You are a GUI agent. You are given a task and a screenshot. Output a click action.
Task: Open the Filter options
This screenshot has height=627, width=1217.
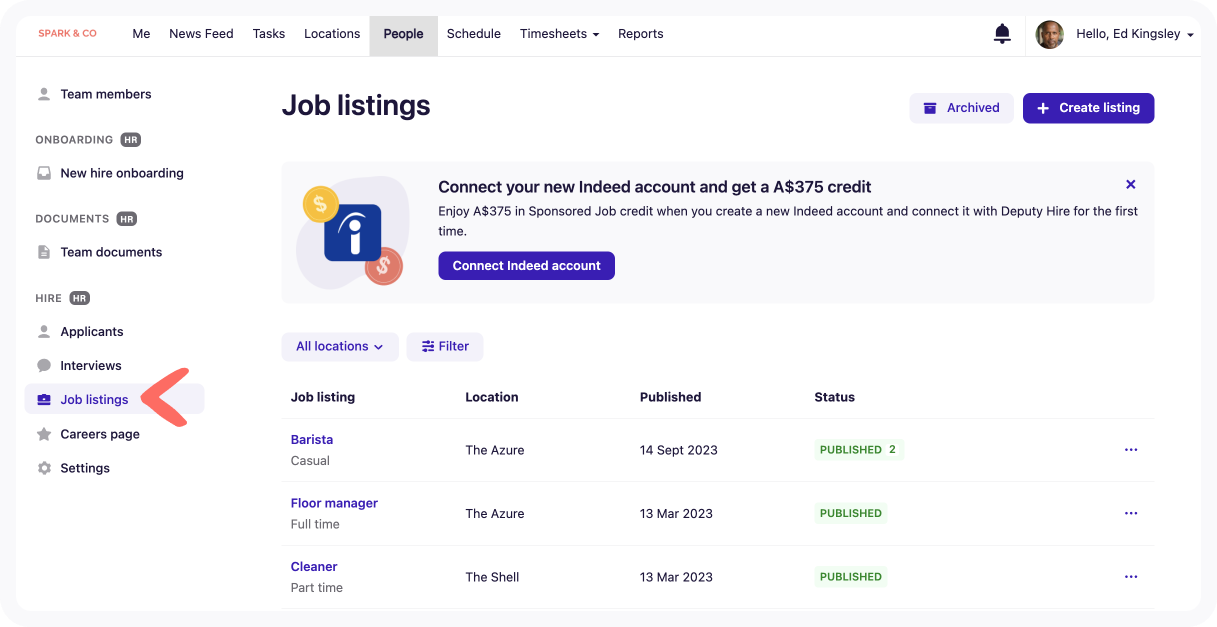coord(444,346)
